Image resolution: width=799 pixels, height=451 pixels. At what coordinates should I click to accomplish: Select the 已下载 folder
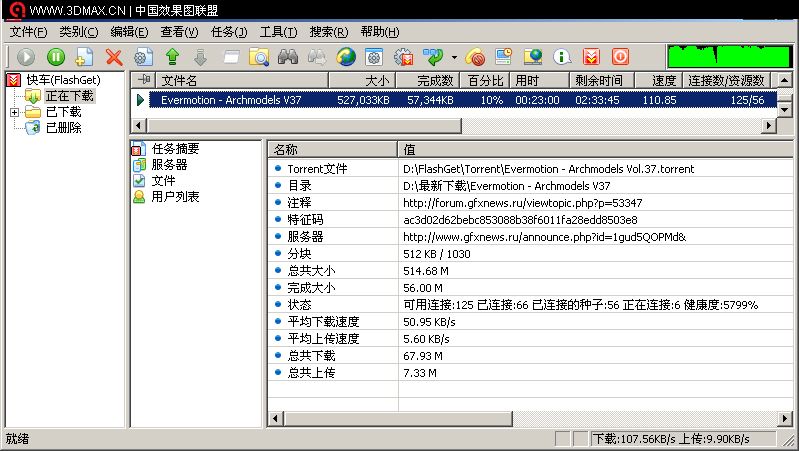(x=63, y=112)
